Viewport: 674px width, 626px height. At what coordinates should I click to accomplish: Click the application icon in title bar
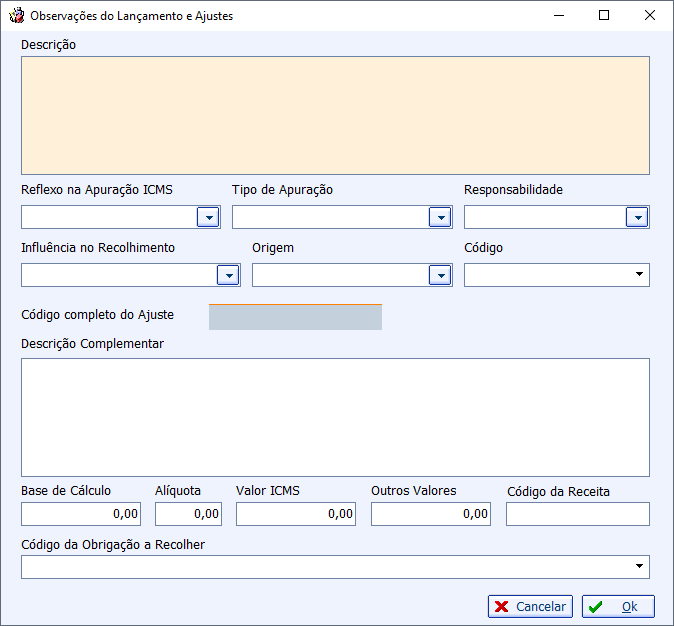17,15
